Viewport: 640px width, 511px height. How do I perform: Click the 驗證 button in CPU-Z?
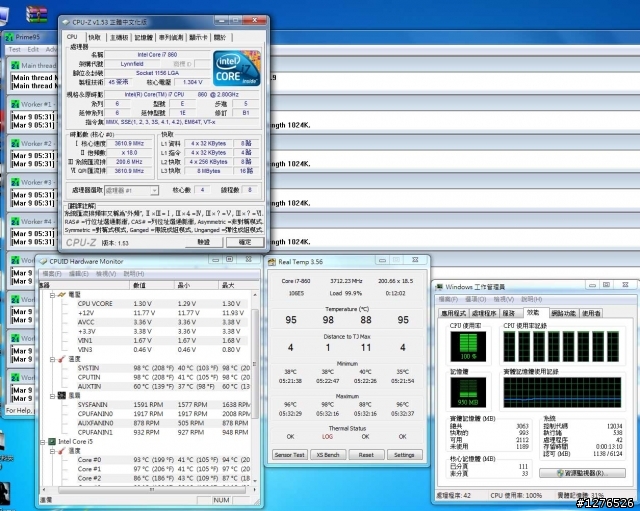coord(204,242)
